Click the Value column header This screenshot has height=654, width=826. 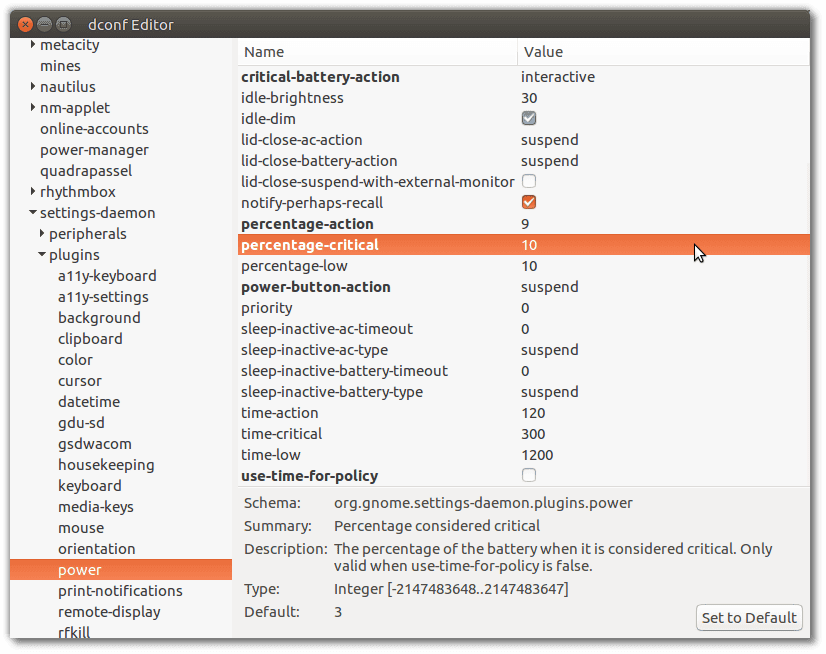pos(664,52)
